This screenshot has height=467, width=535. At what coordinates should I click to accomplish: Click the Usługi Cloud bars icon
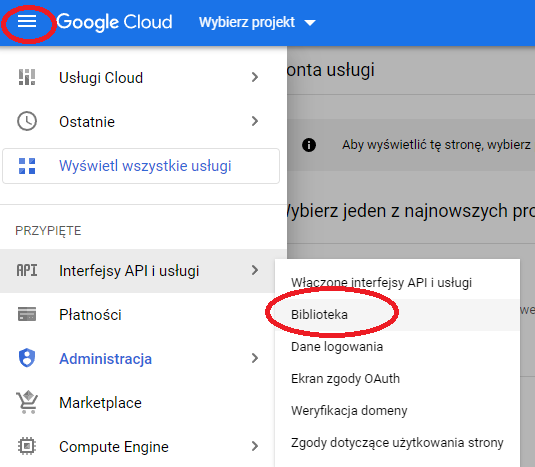(x=27, y=77)
